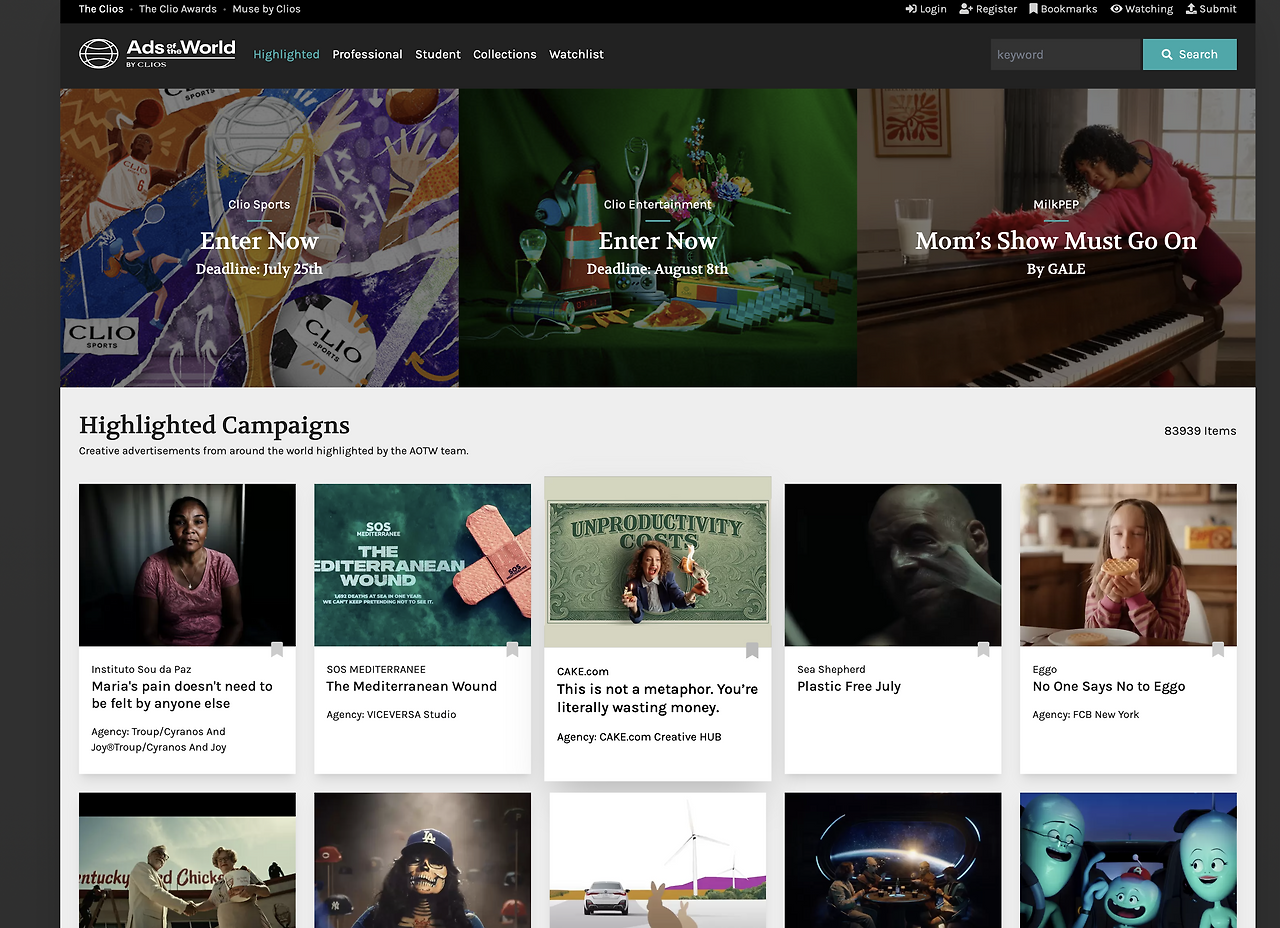The height and width of the screenshot is (928, 1280).
Task: Open the Eggo girl eating waffle thumbnail
Action: [1128, 565]
